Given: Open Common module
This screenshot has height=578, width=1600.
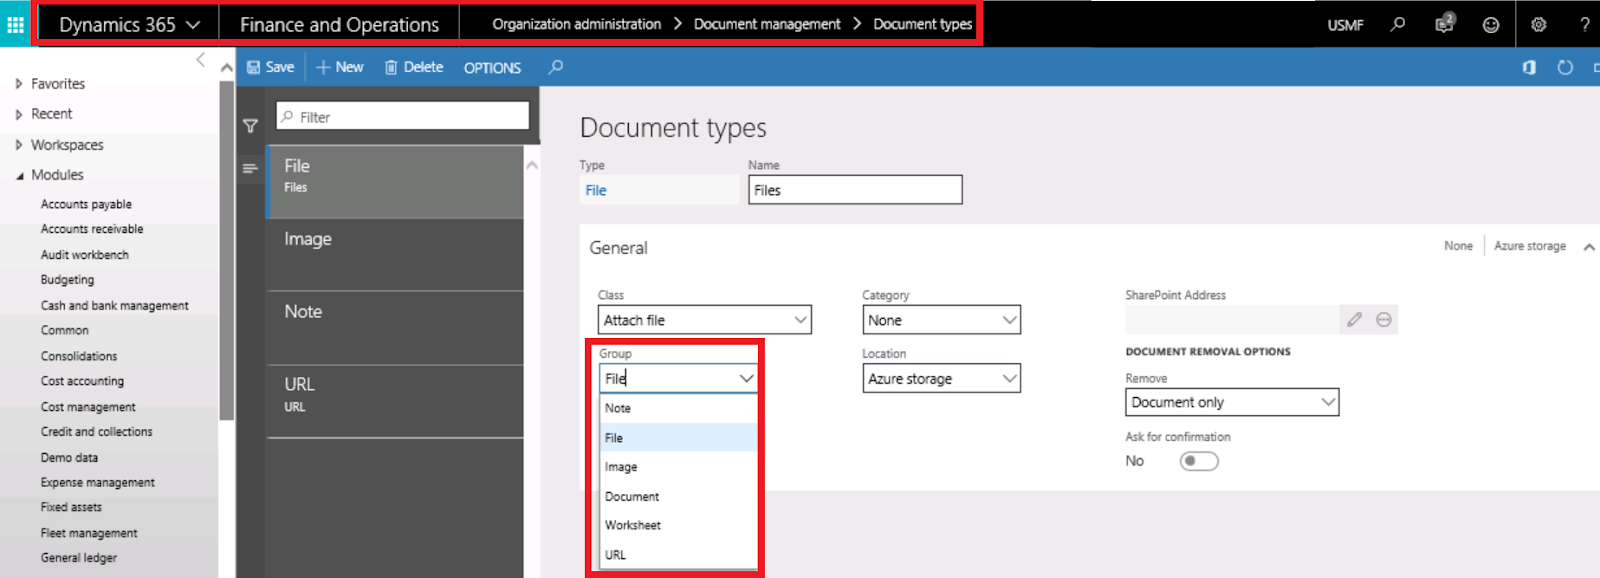Looking at the screenshot, I should tap(65, 330).
